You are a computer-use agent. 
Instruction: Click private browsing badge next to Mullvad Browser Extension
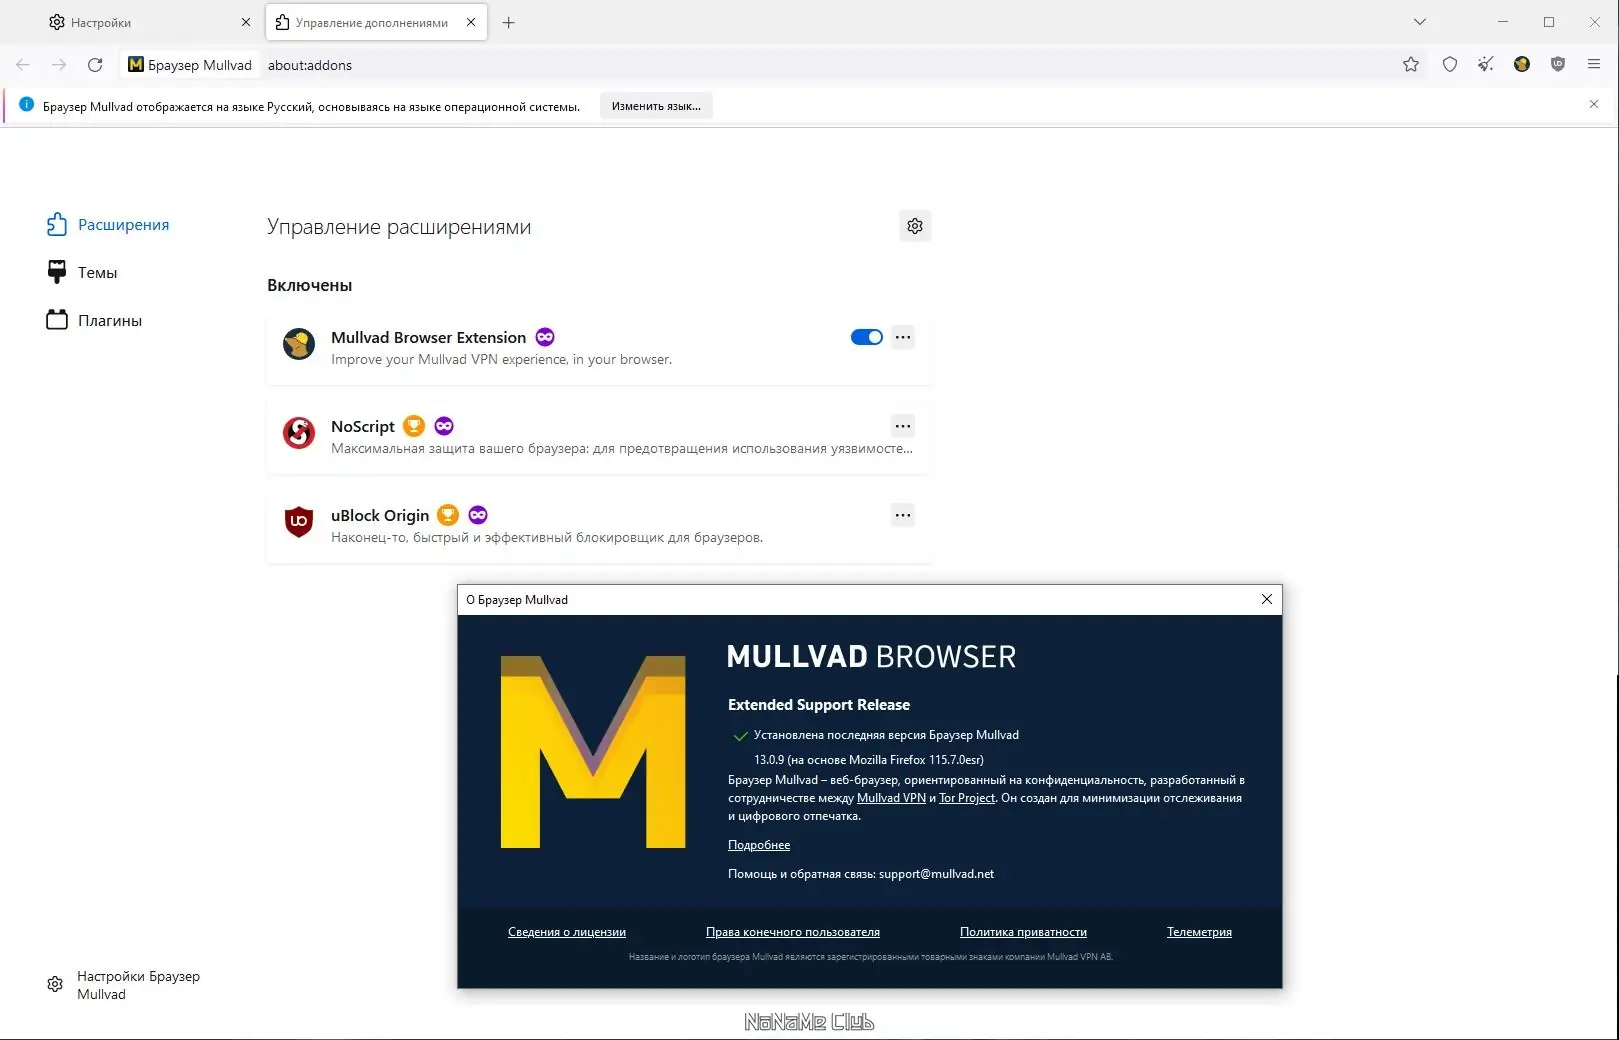(545, 337)
